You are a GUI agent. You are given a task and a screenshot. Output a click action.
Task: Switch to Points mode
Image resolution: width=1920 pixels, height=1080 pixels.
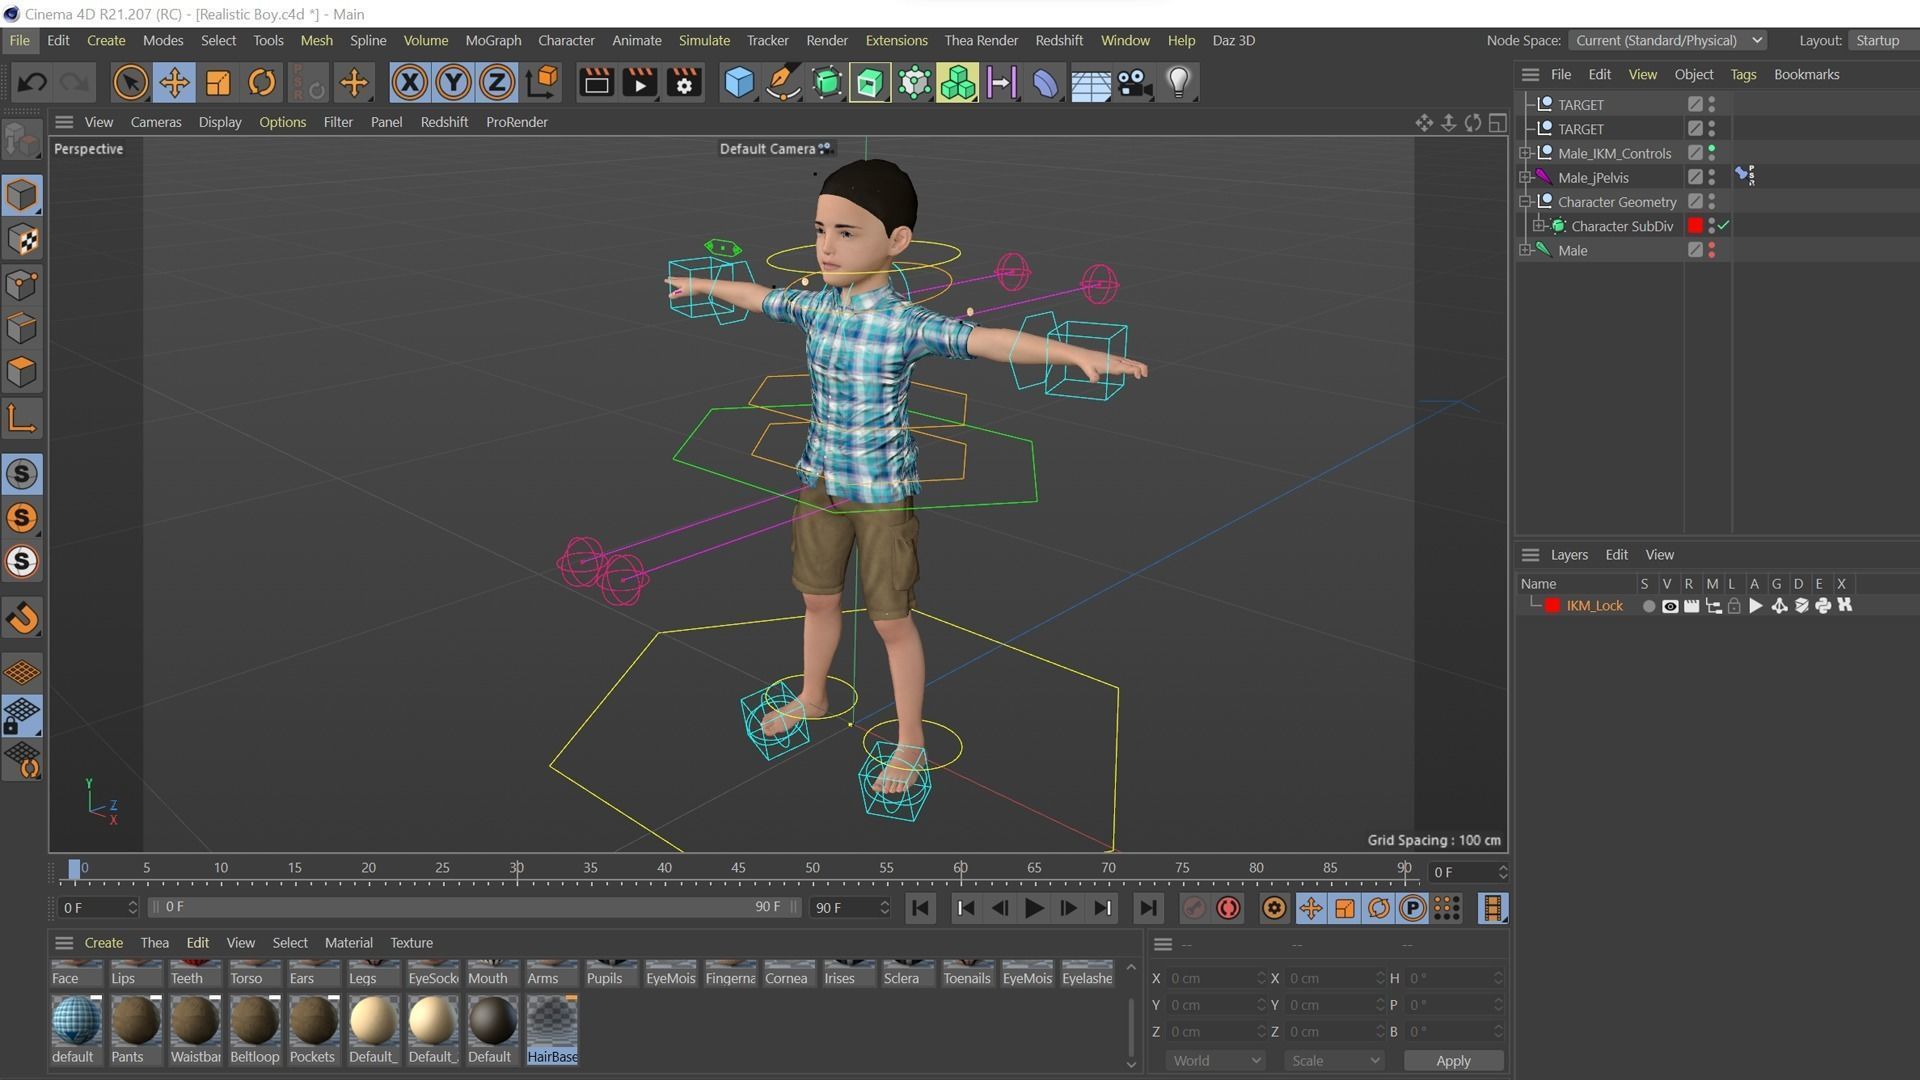tap(22, 285)
